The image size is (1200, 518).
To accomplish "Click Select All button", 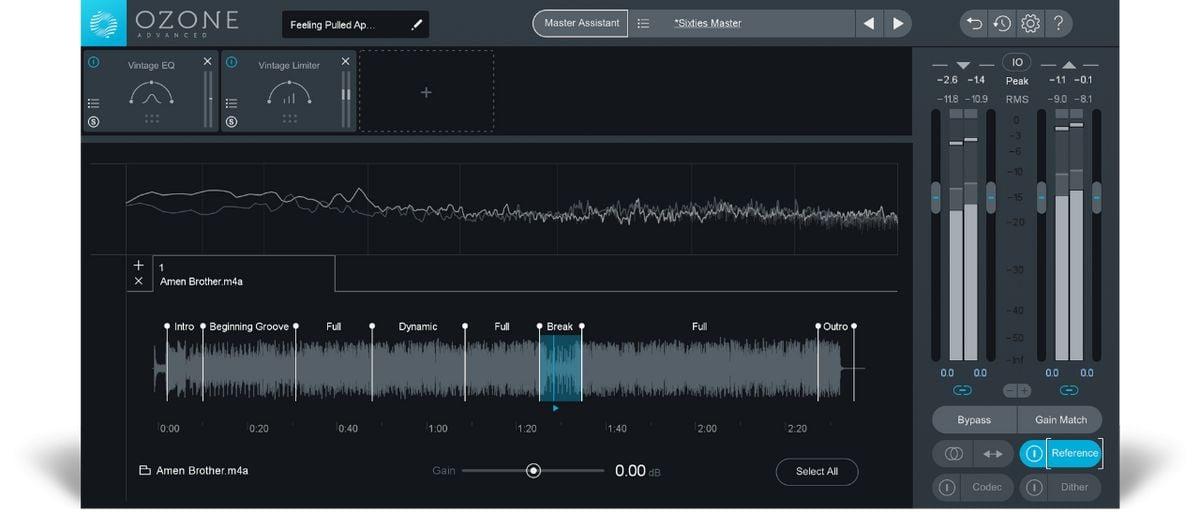I will point(817,471).
